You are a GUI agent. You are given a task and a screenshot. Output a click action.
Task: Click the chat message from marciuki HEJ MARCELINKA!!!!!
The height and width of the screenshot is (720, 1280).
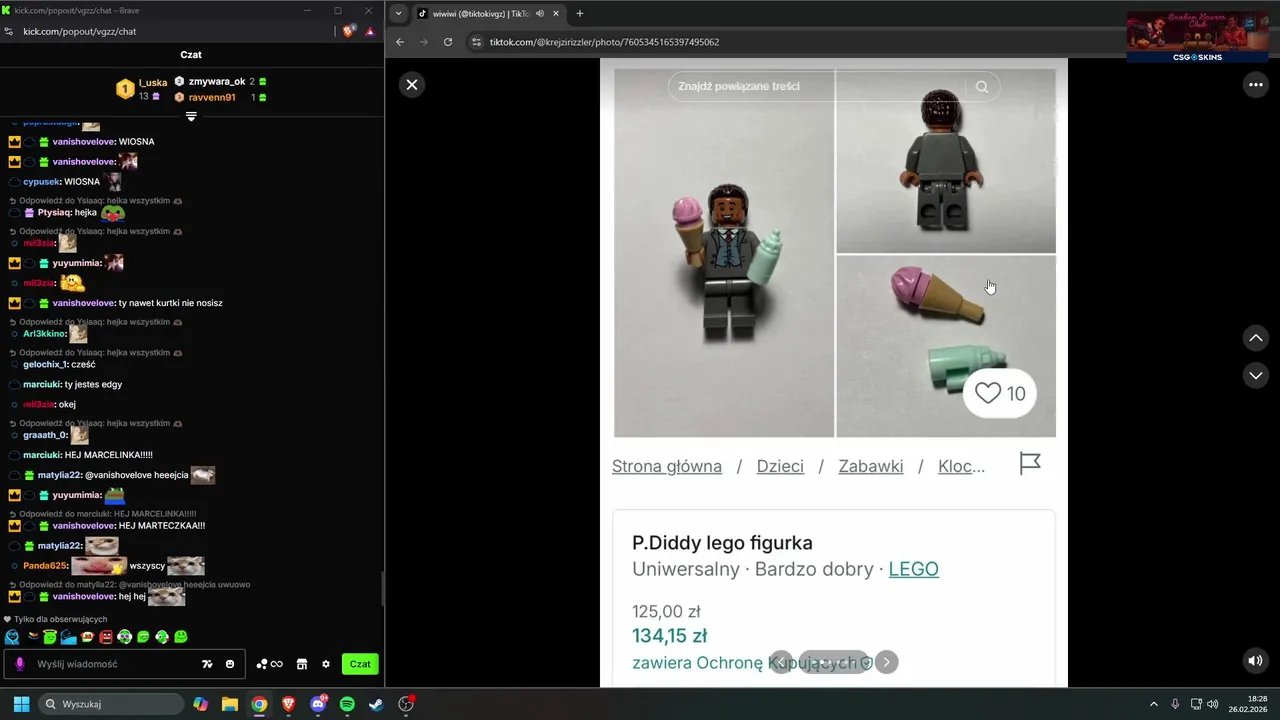(88, 455)
